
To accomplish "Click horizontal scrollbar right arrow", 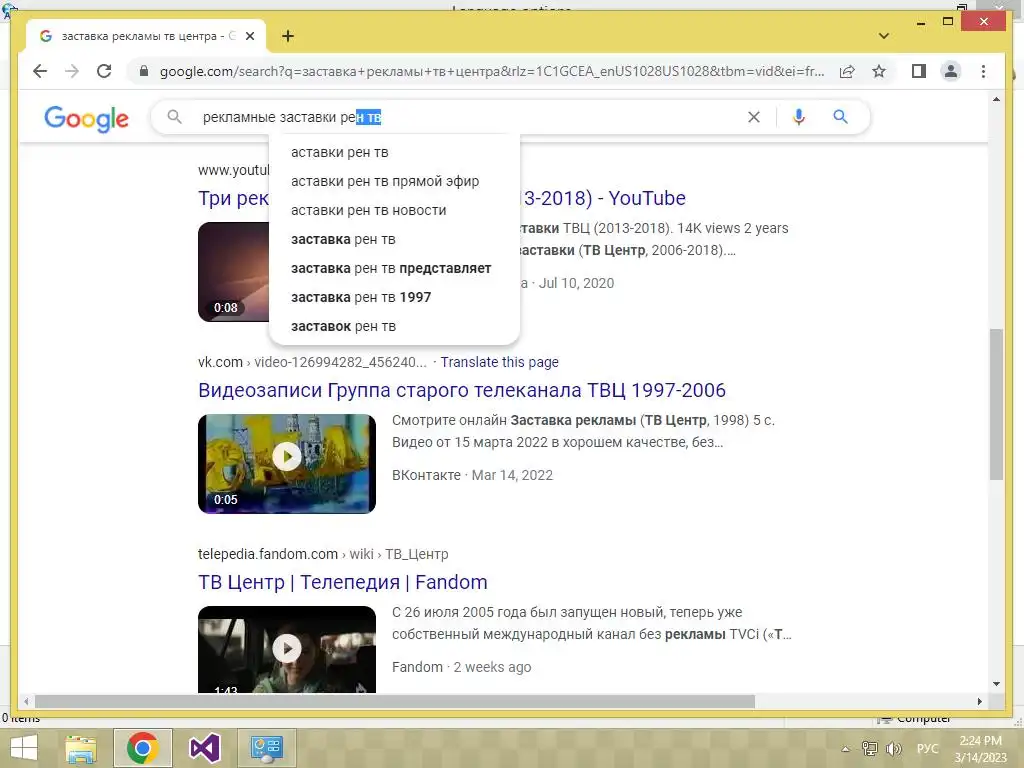I will 980,701.
